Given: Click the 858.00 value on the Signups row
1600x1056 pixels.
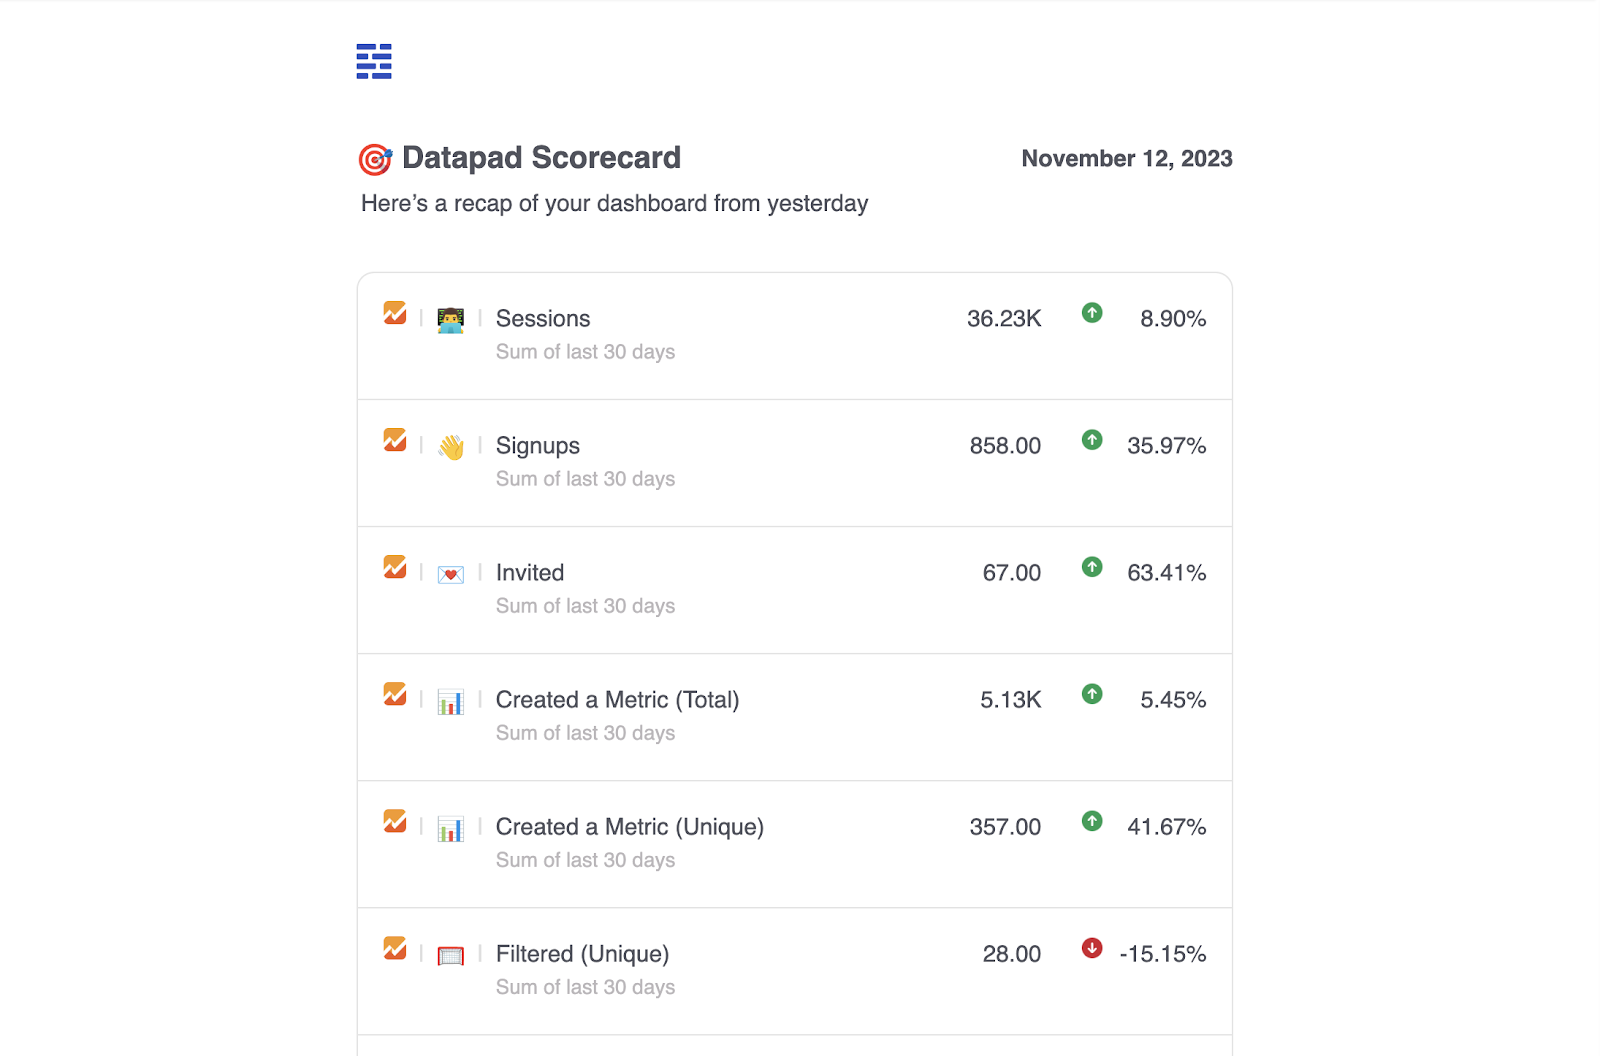Looking at the screenshot, I should pos(1004,446).
